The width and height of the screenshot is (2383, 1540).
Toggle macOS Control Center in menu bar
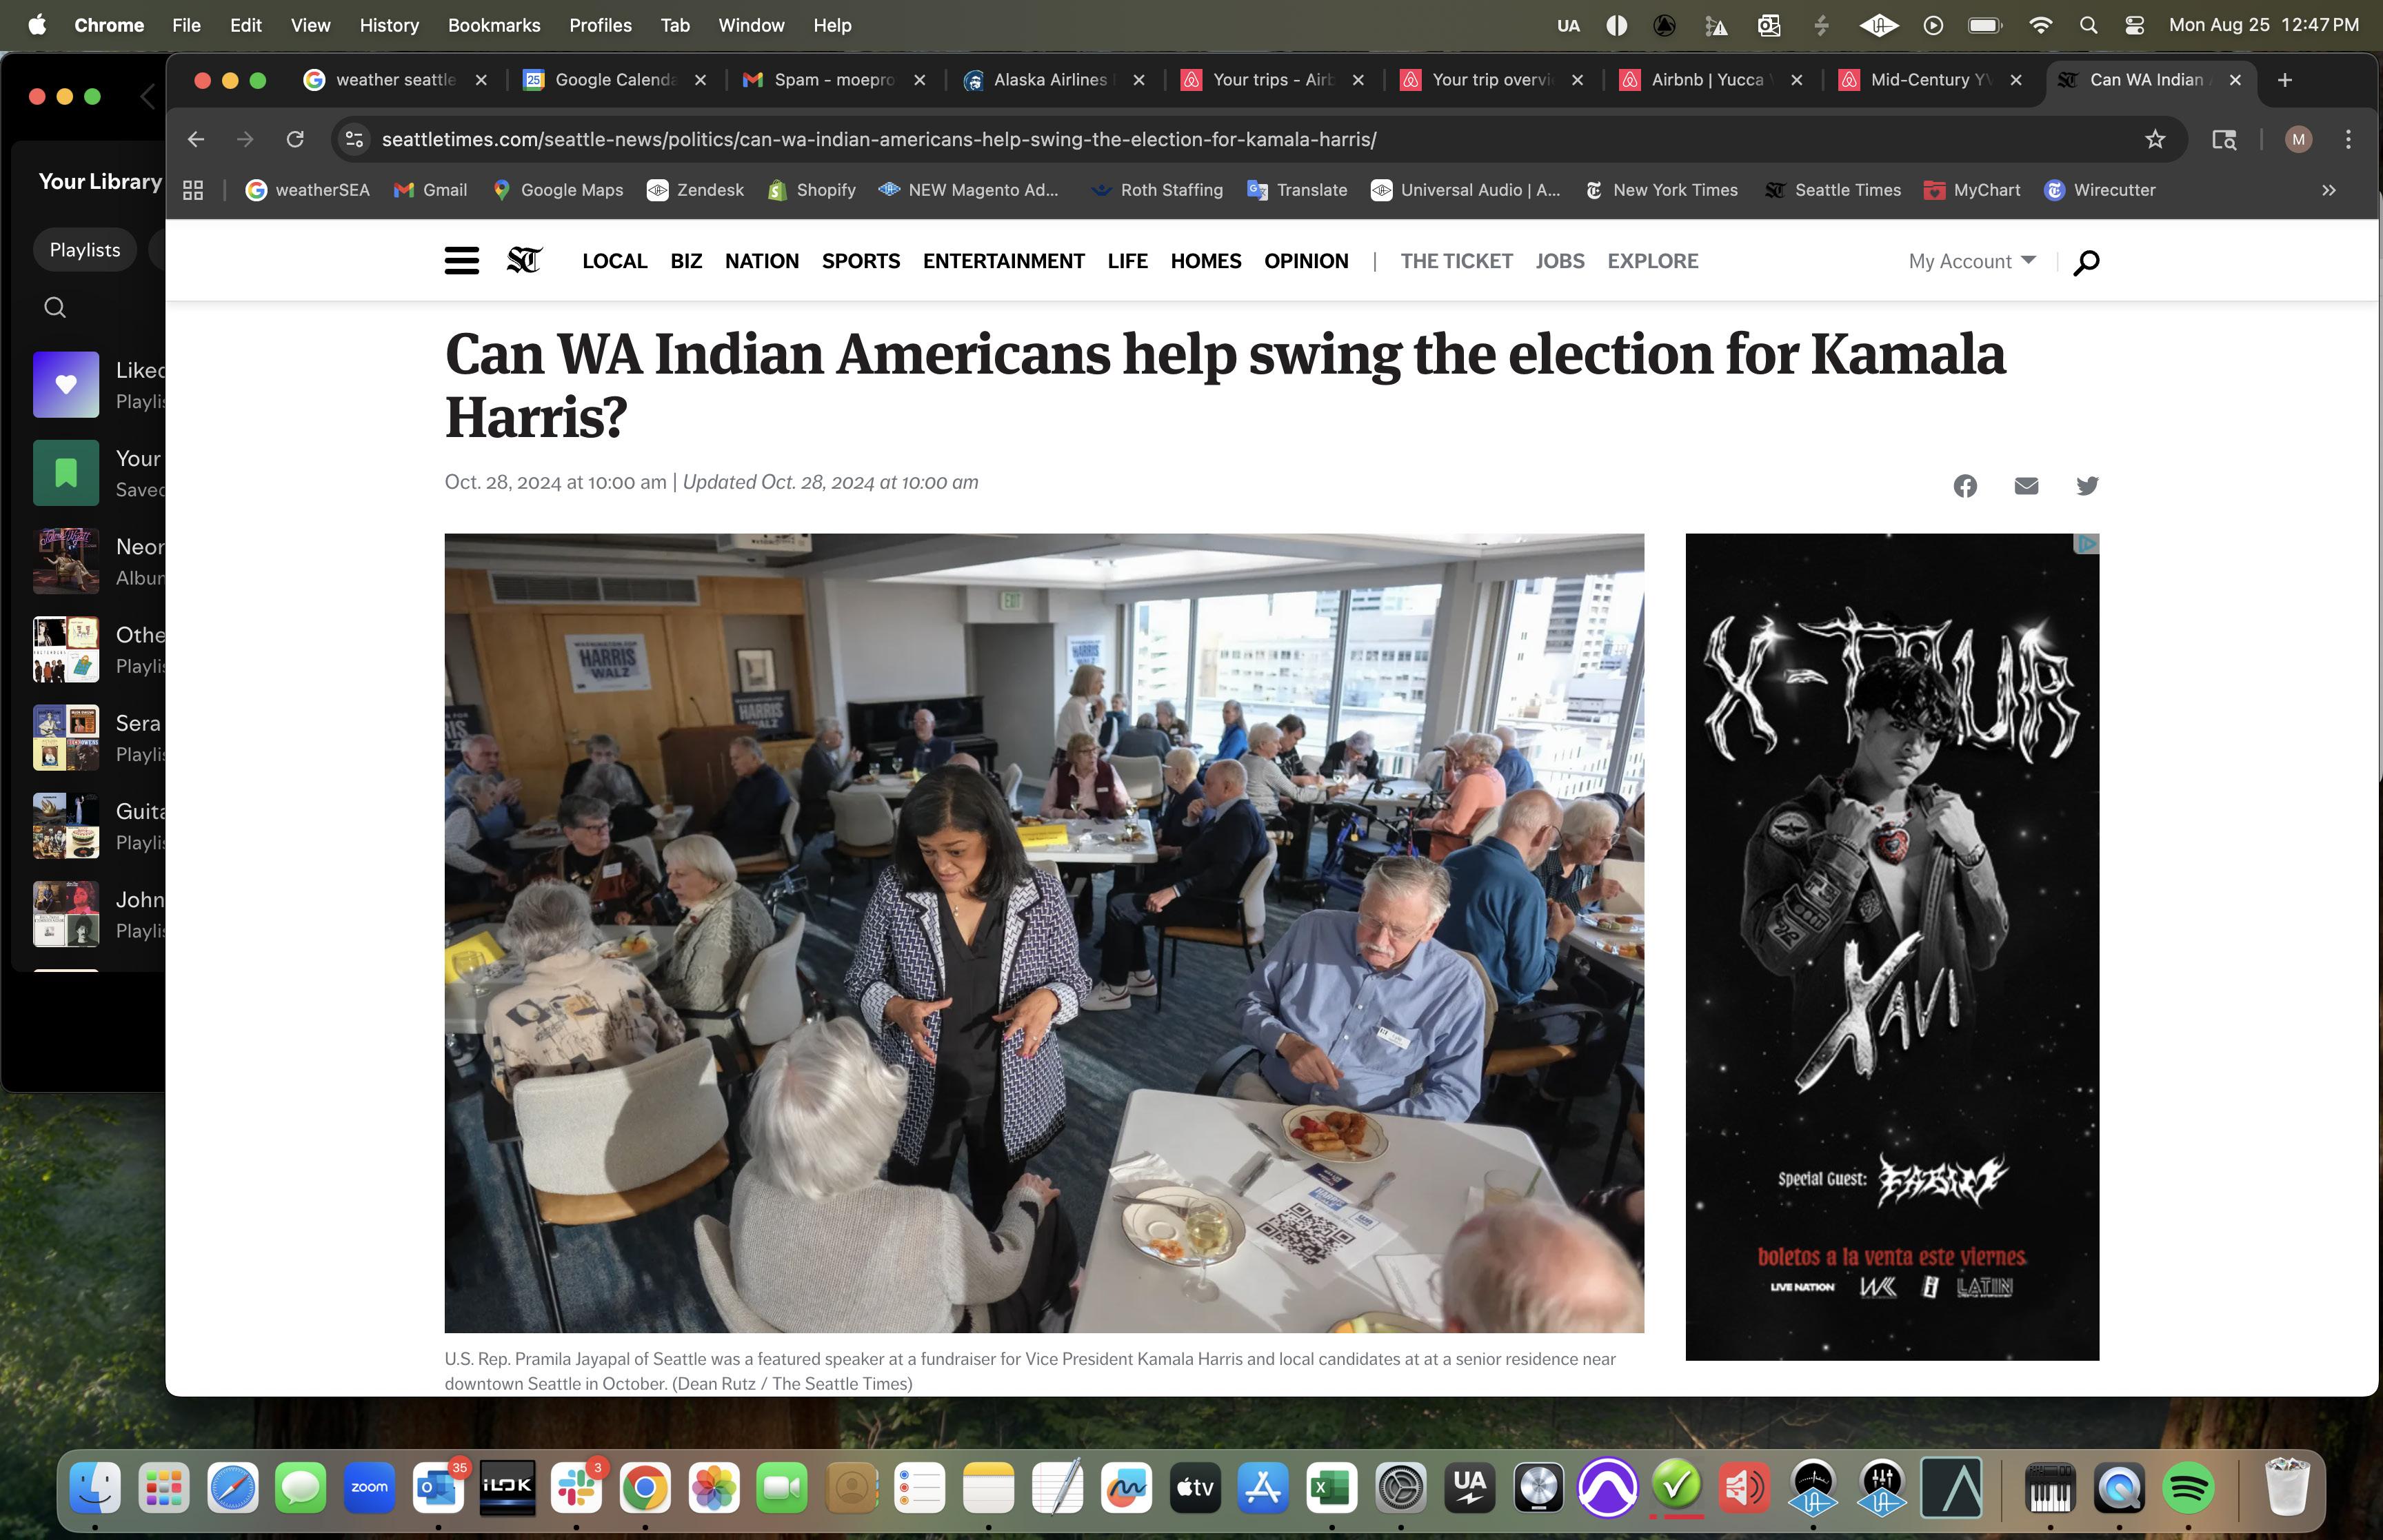2135,25
